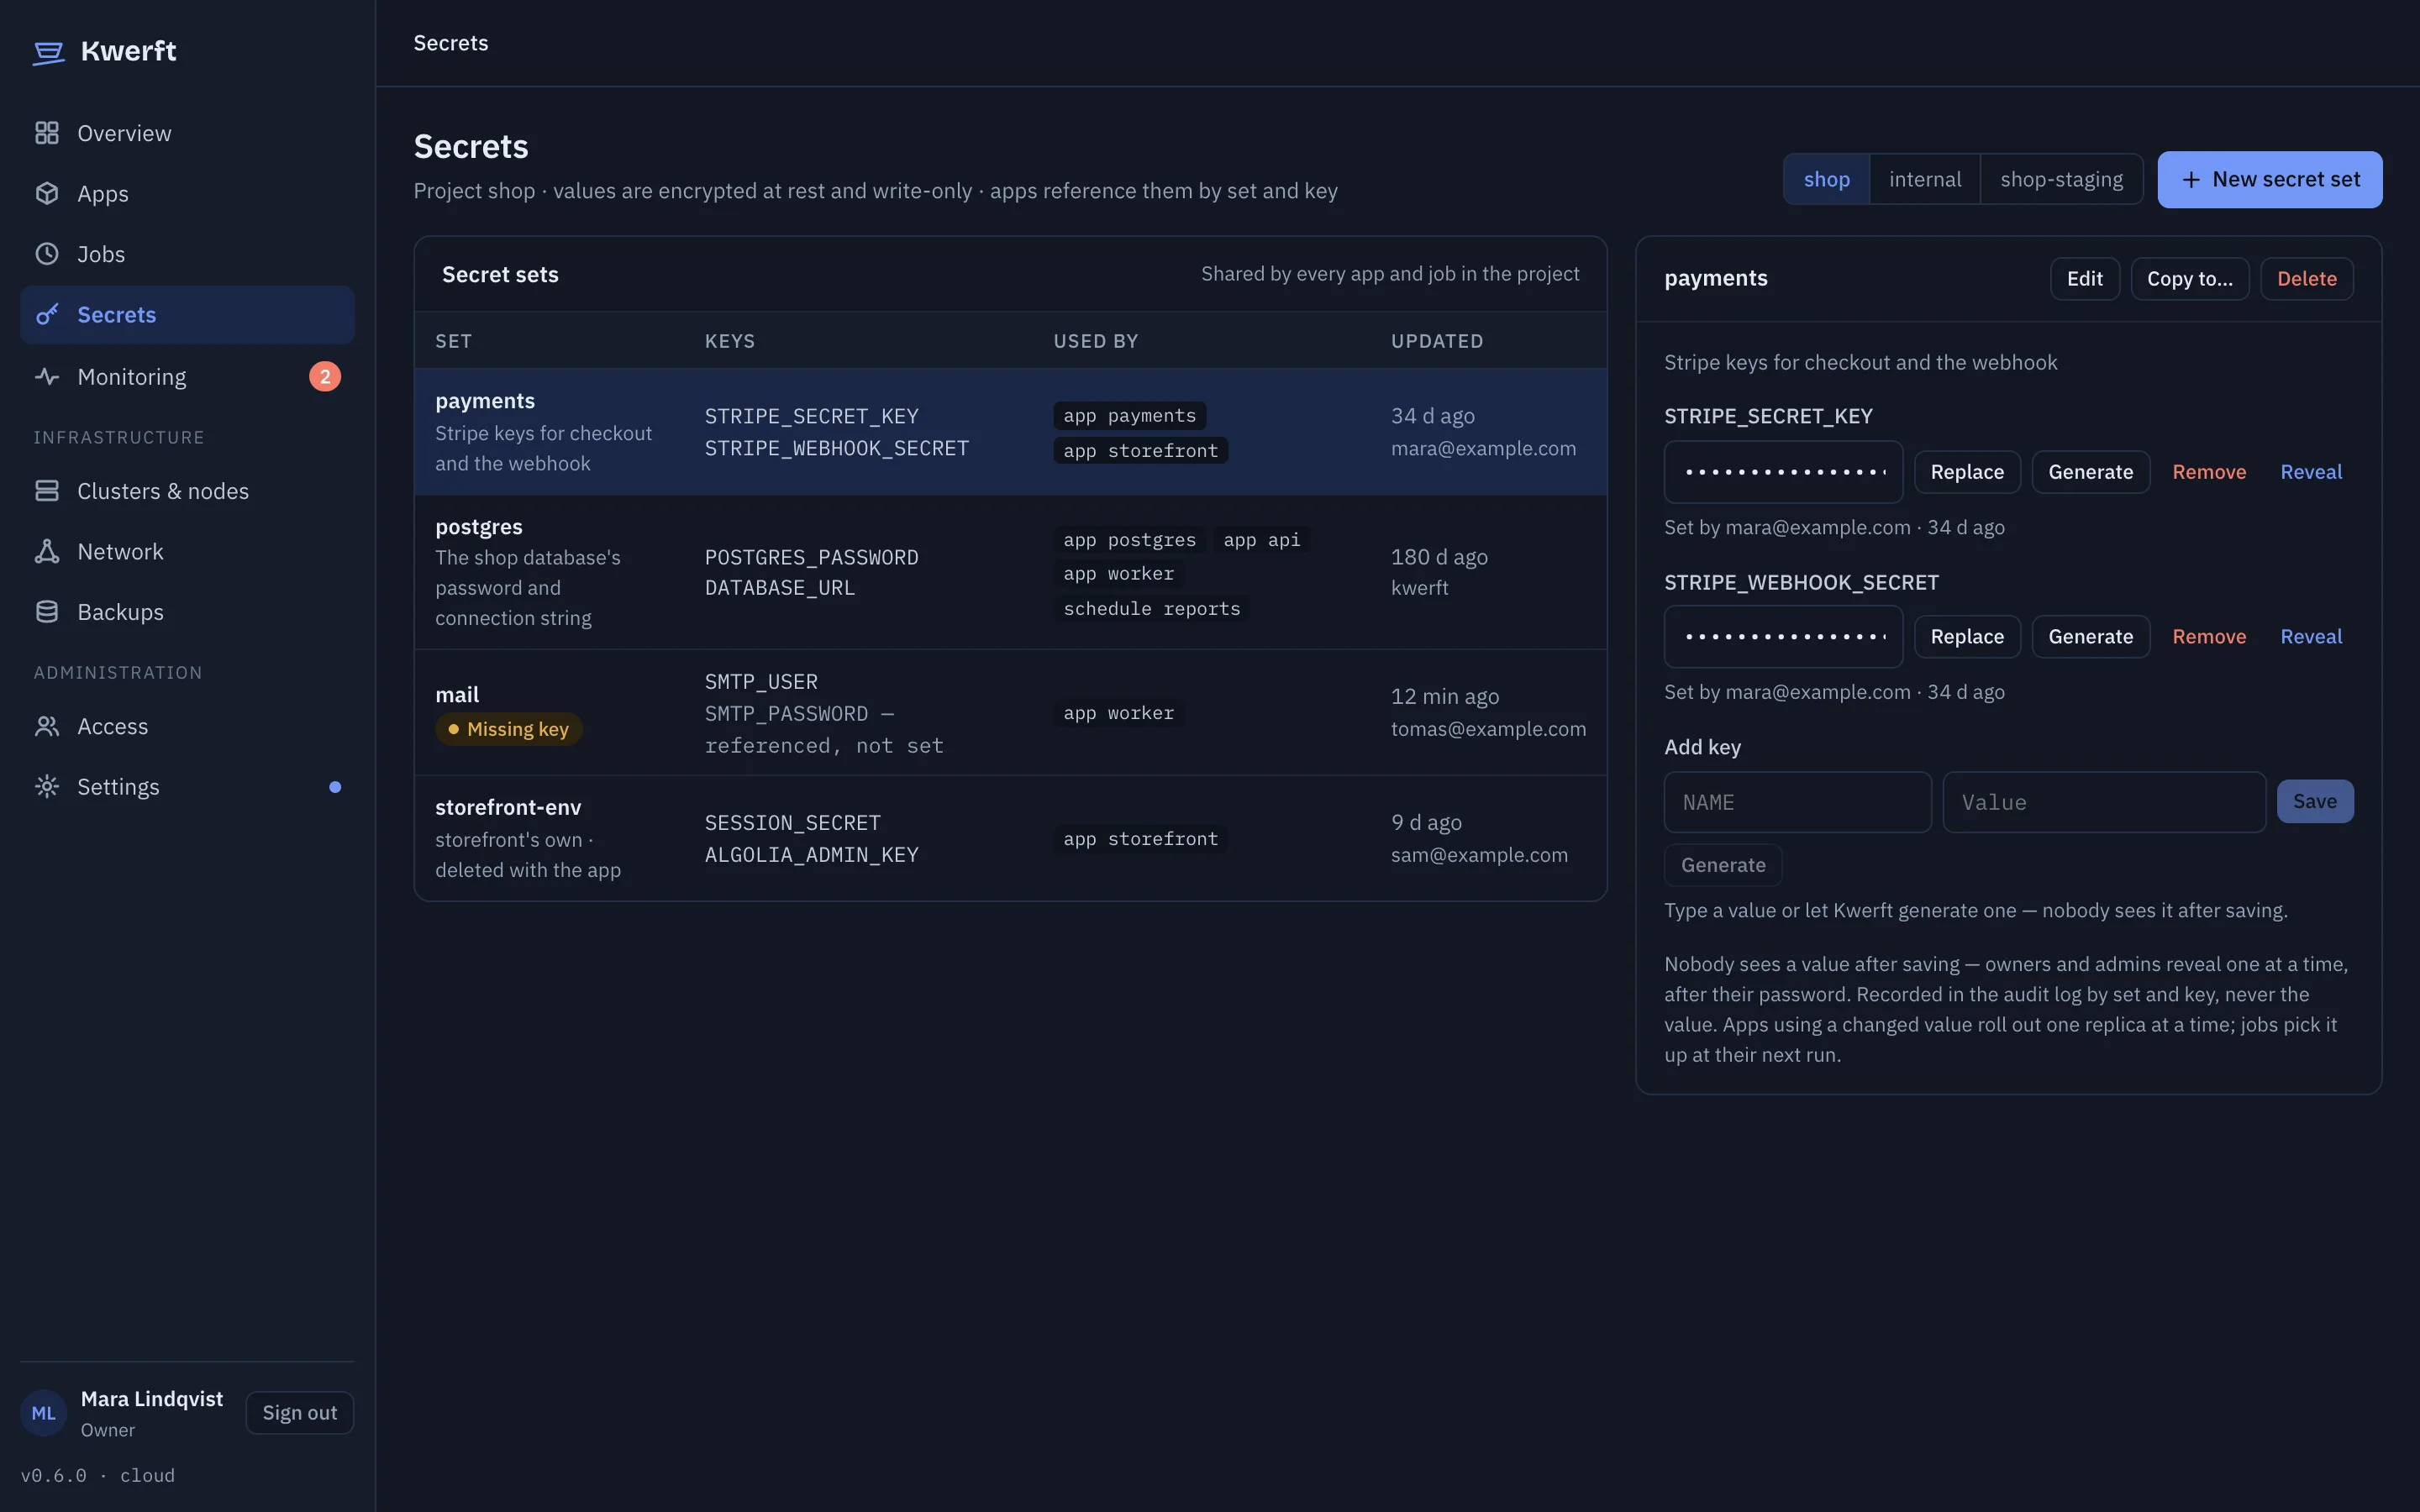Switch to the internal project tab
The image size is (2420, 1512).
pos(1925,179)
